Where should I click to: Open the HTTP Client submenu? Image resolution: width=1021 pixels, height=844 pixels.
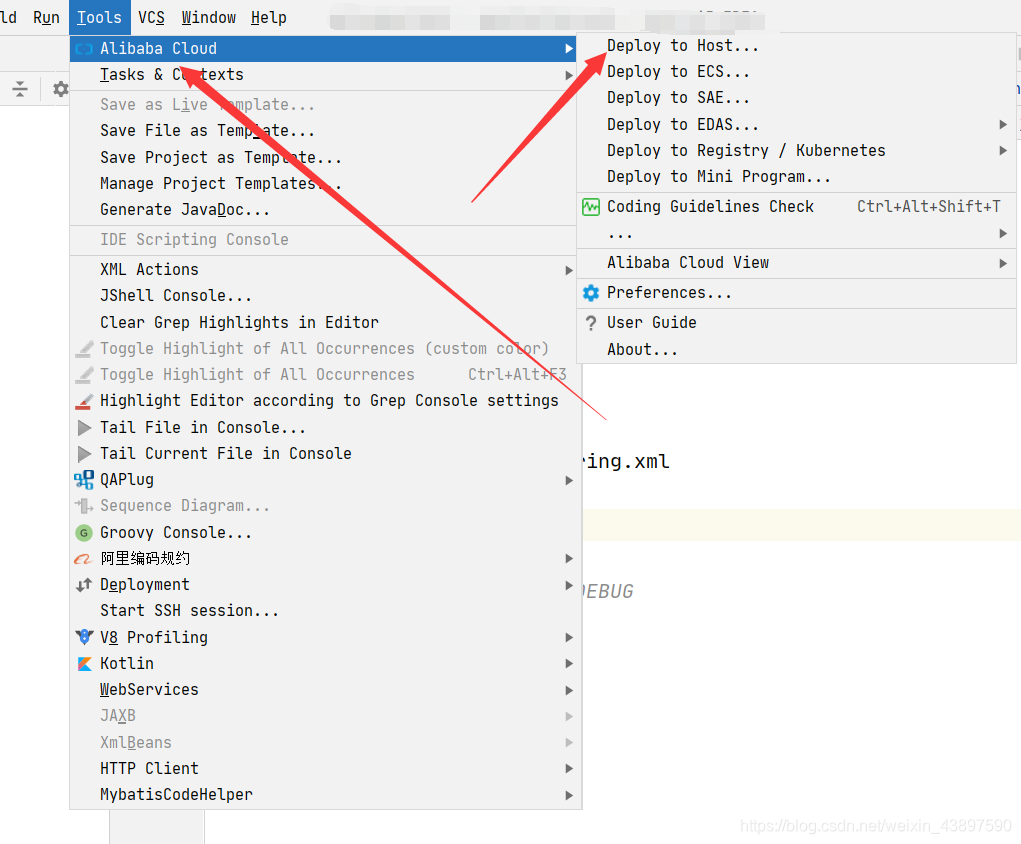click(325, 768)
